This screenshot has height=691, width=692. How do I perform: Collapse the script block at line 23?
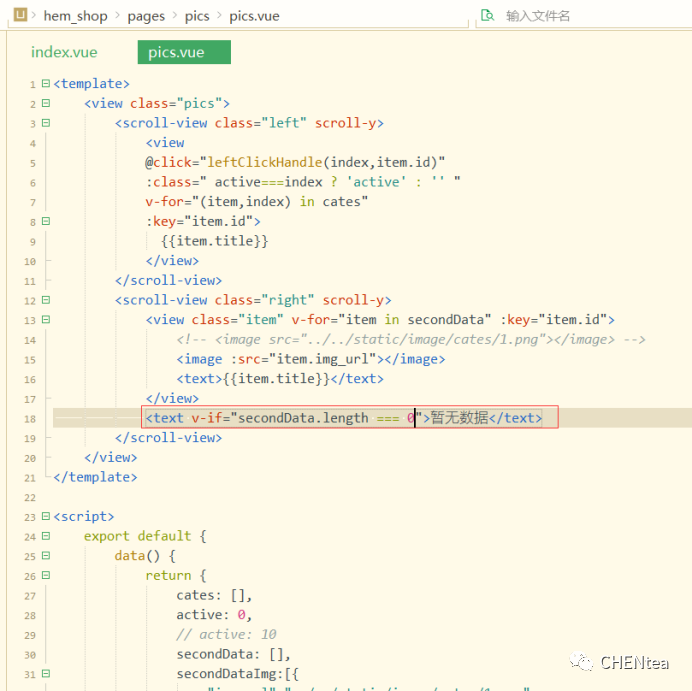pyautogui.click(x=45, y=517)
